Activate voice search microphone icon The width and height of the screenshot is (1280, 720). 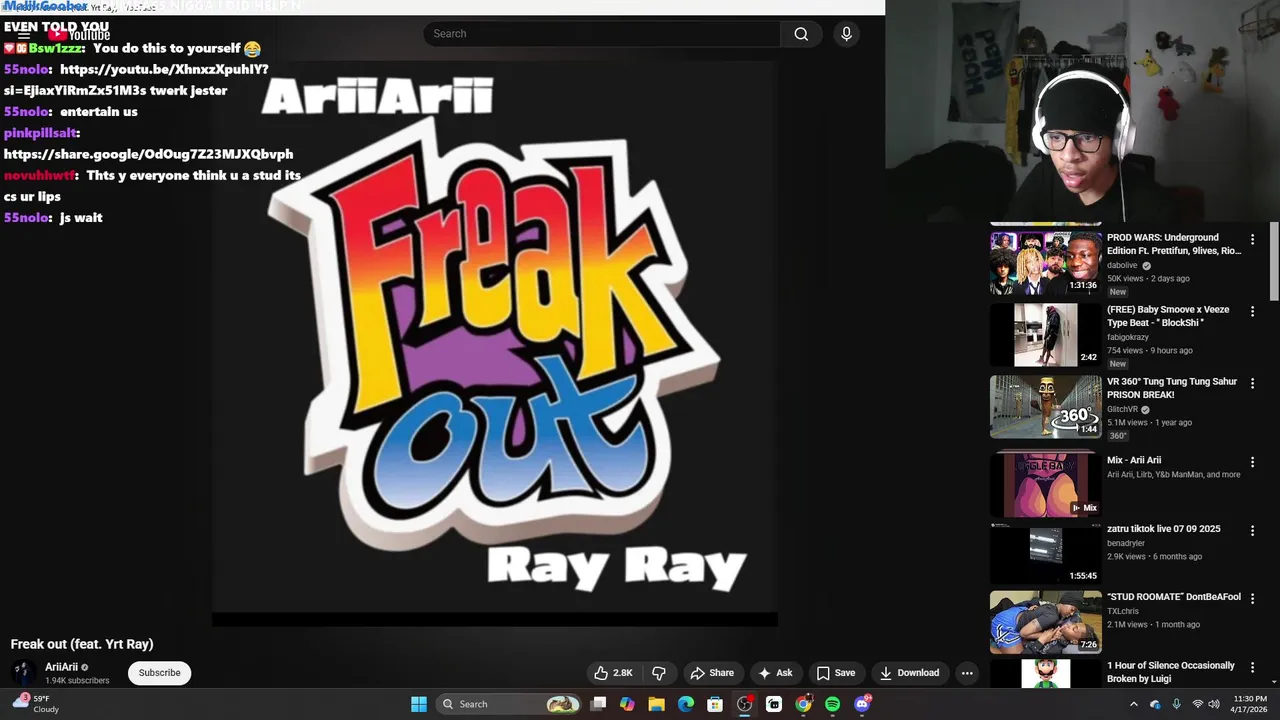[846, 34]
